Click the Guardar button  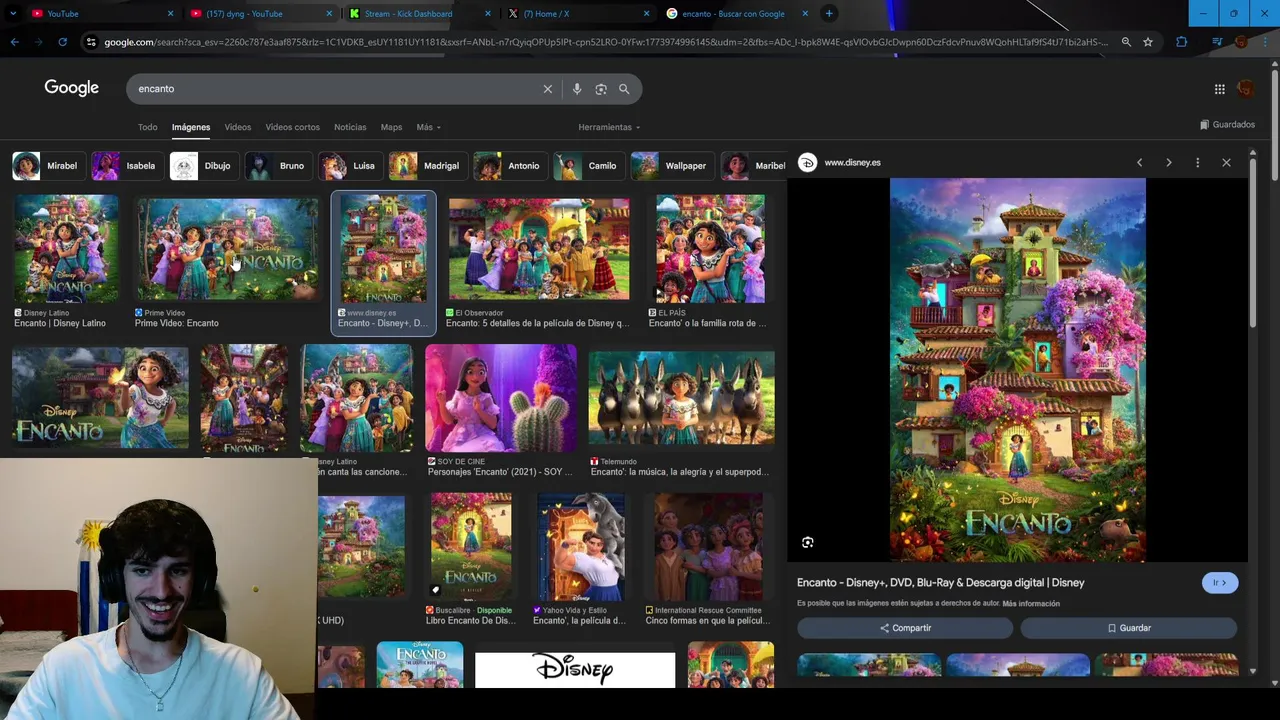coord(1129,628)
